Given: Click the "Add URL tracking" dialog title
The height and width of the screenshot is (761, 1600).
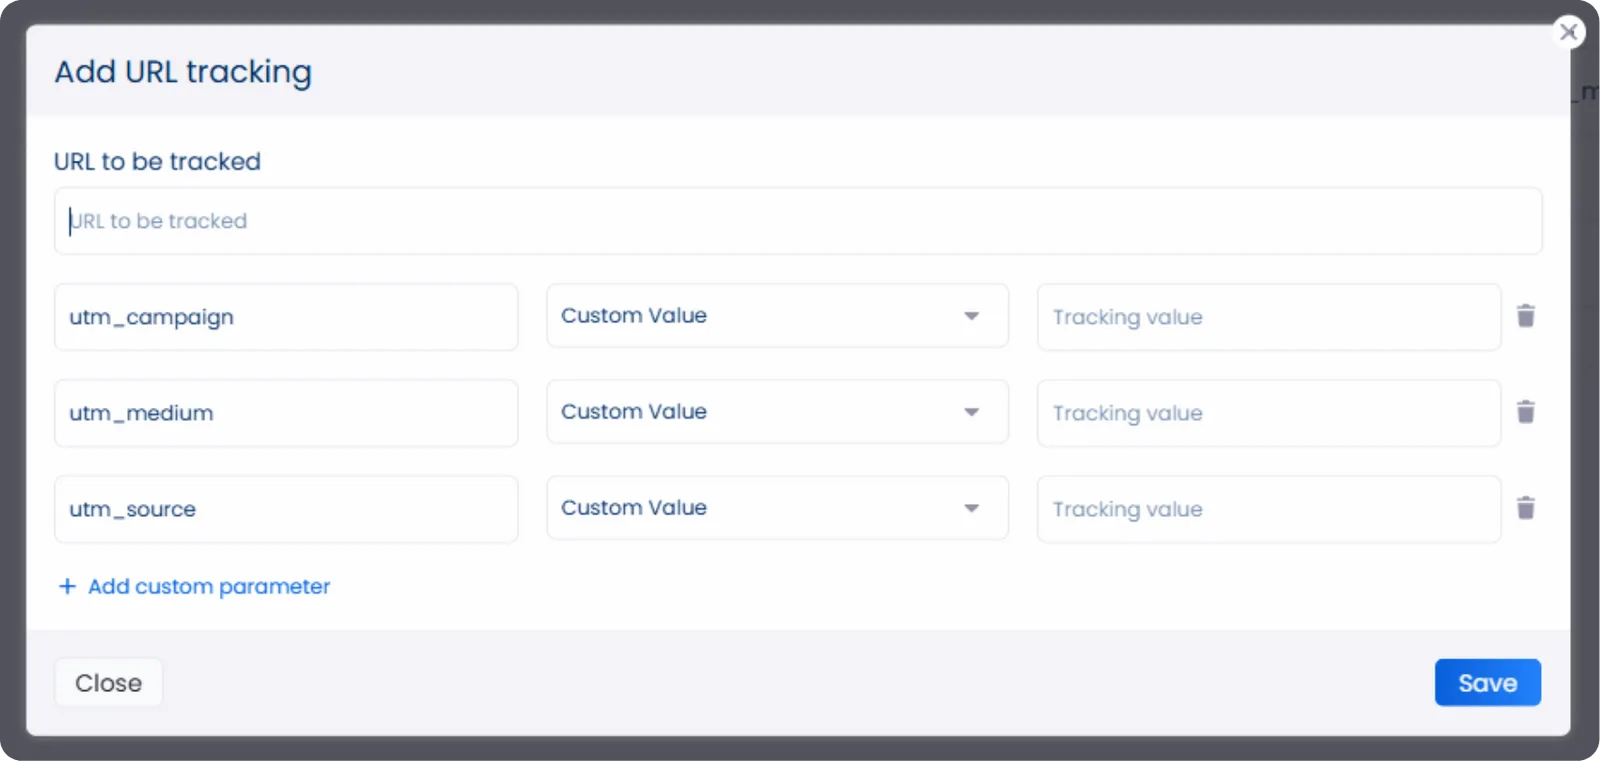Looking at the screenshot, I should [x=183, y=72].
